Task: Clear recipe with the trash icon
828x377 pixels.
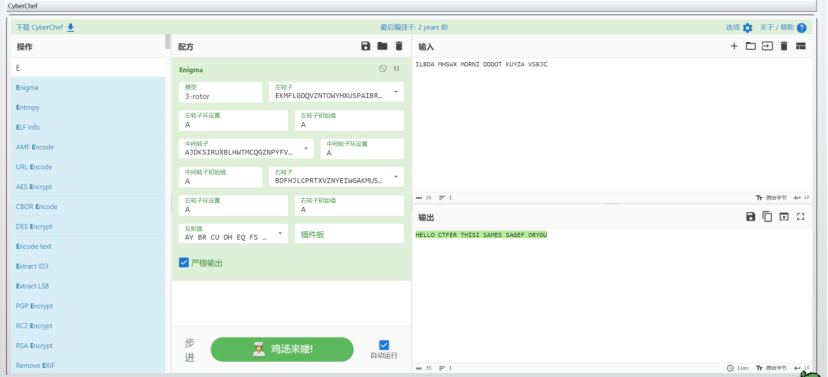Action: click(399, 46)
